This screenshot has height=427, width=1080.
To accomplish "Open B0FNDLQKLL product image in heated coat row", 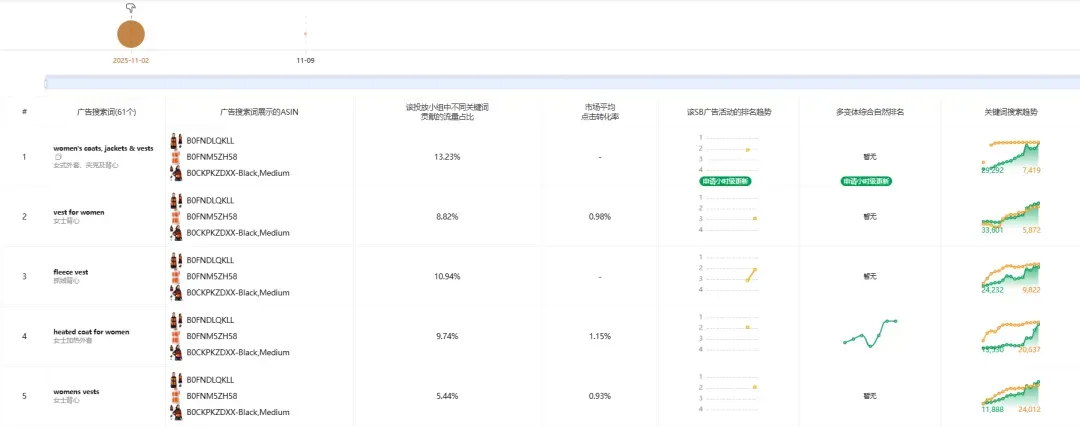I will click(x=176, y=320).
